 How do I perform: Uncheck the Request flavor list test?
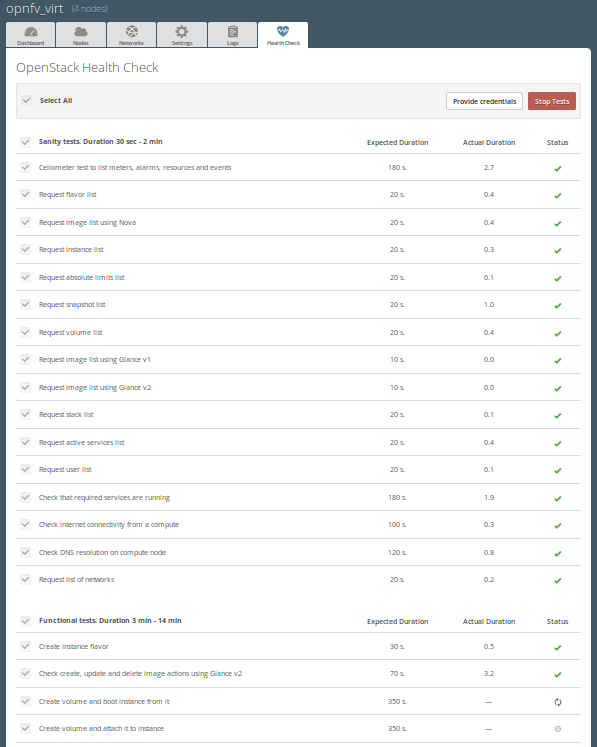(x=26, y=194)
